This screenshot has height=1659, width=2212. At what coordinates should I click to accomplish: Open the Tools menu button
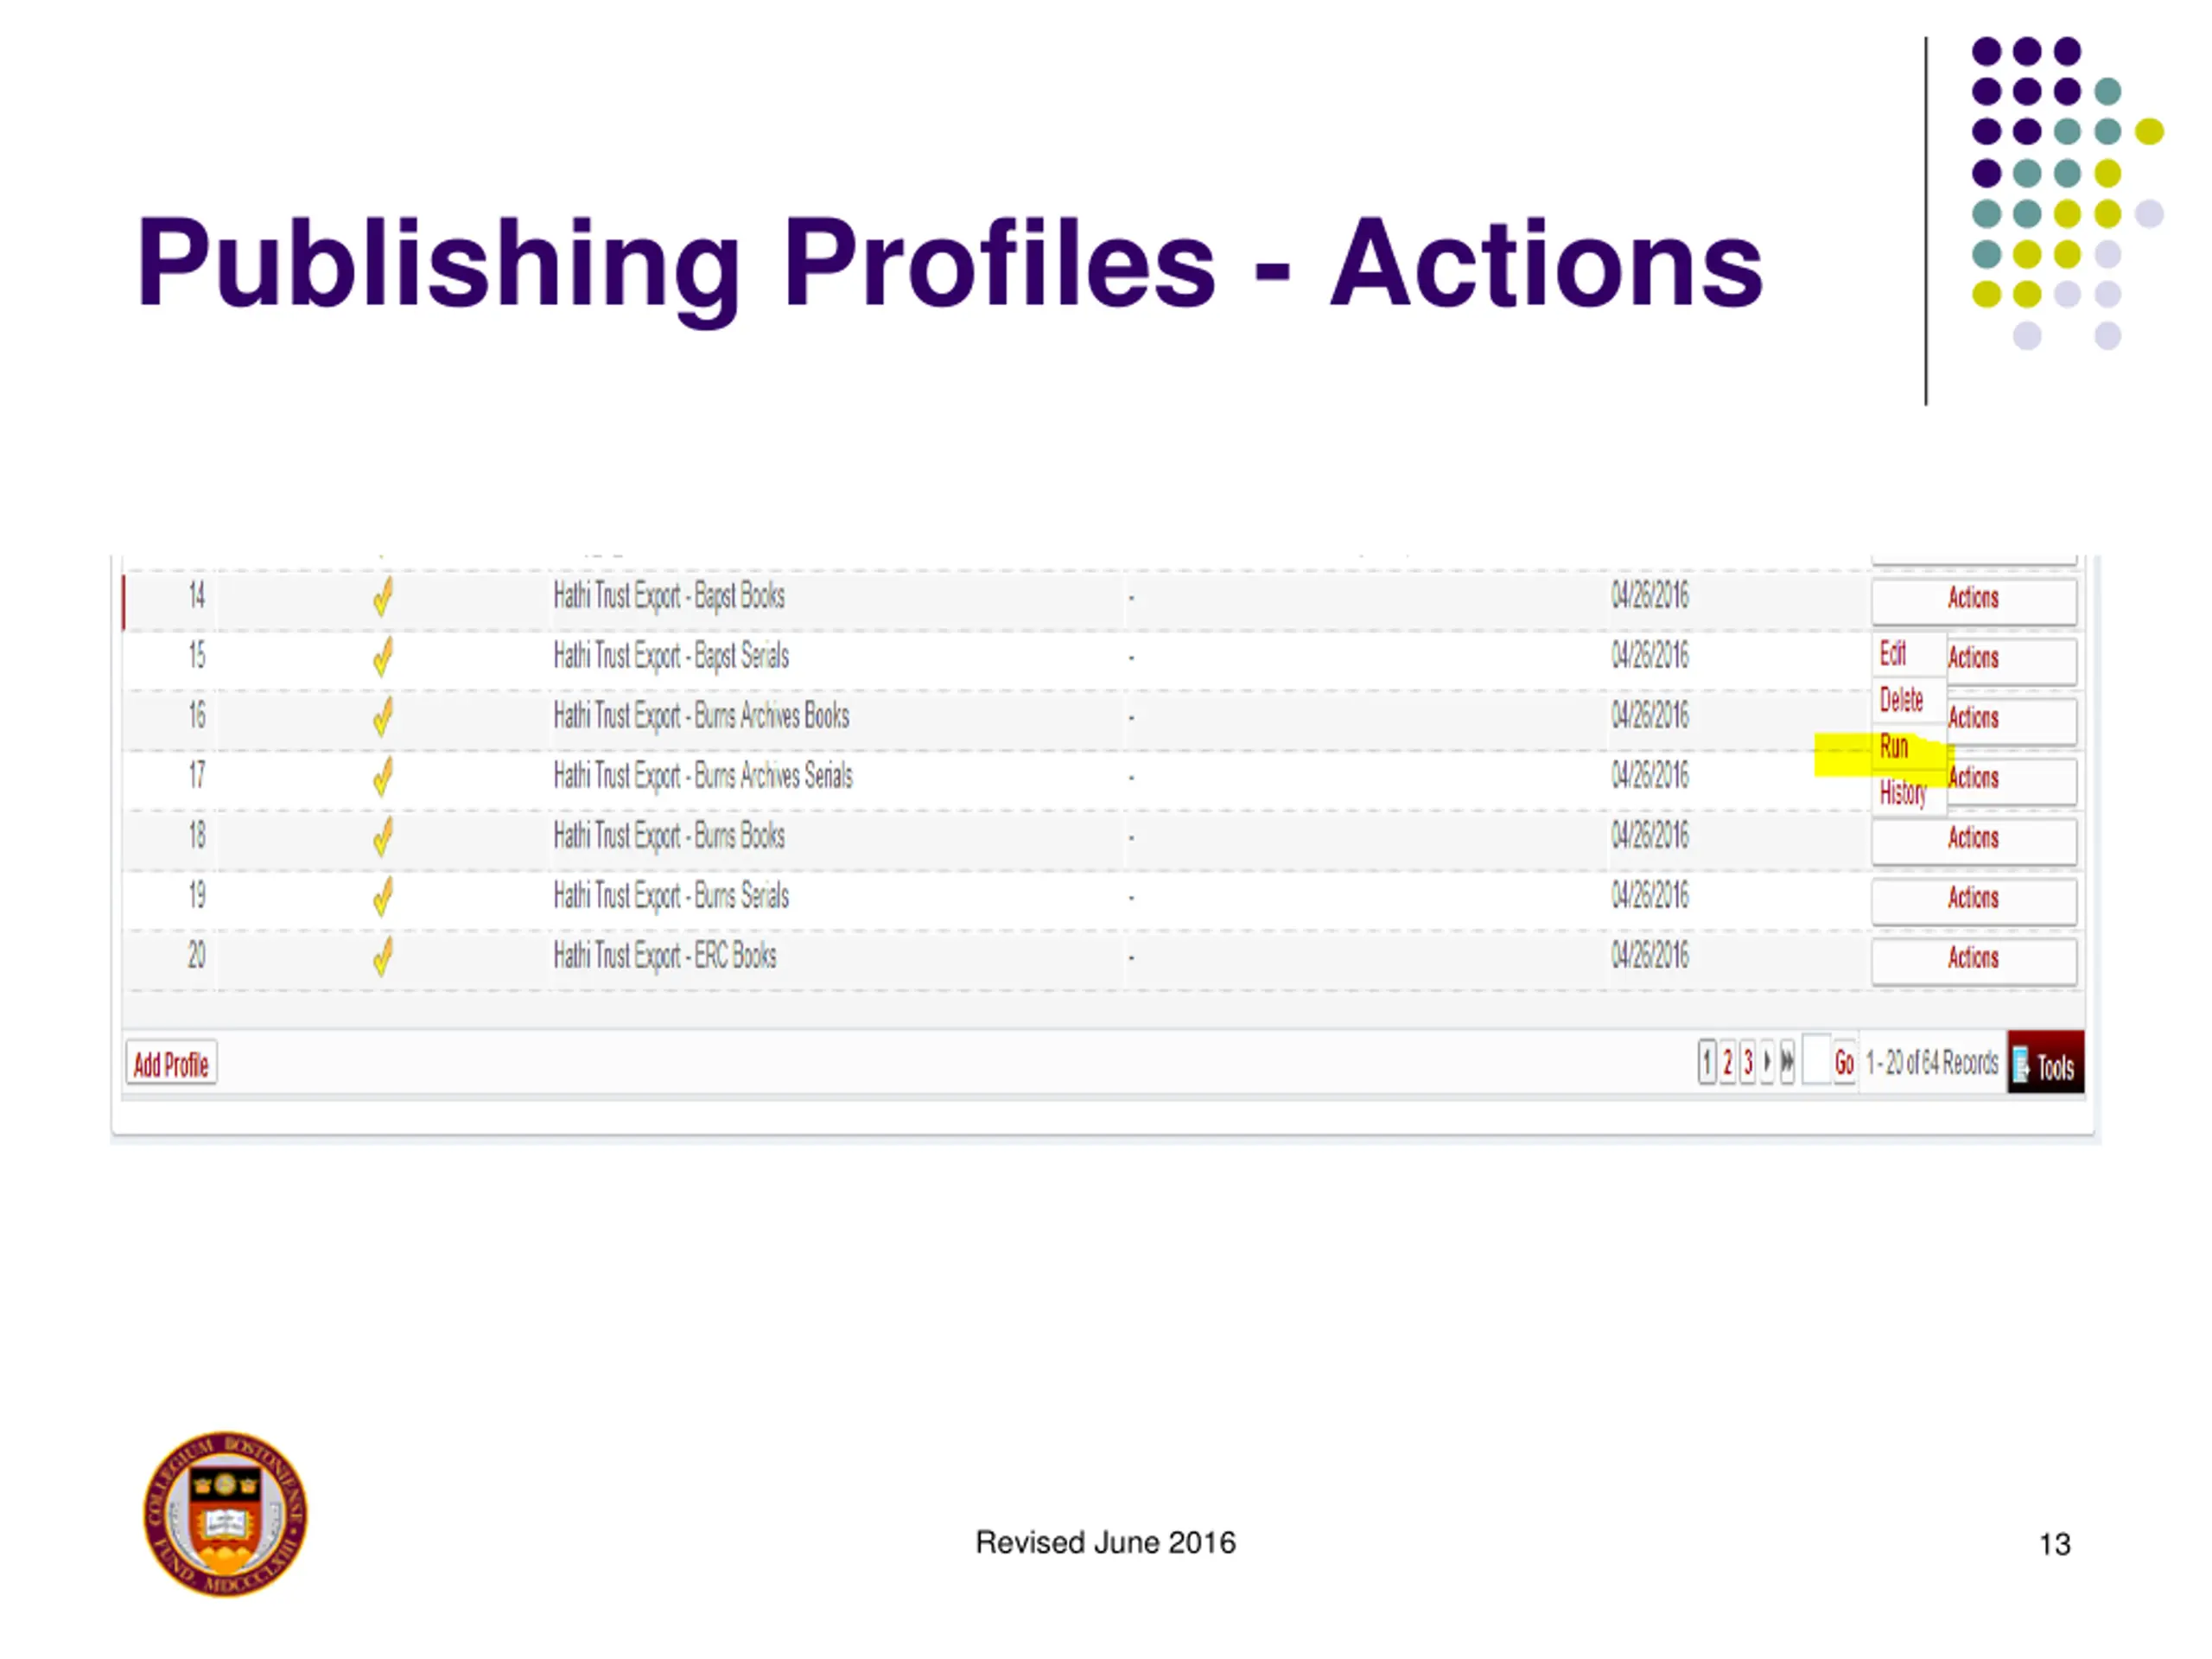(2046, 1064)
